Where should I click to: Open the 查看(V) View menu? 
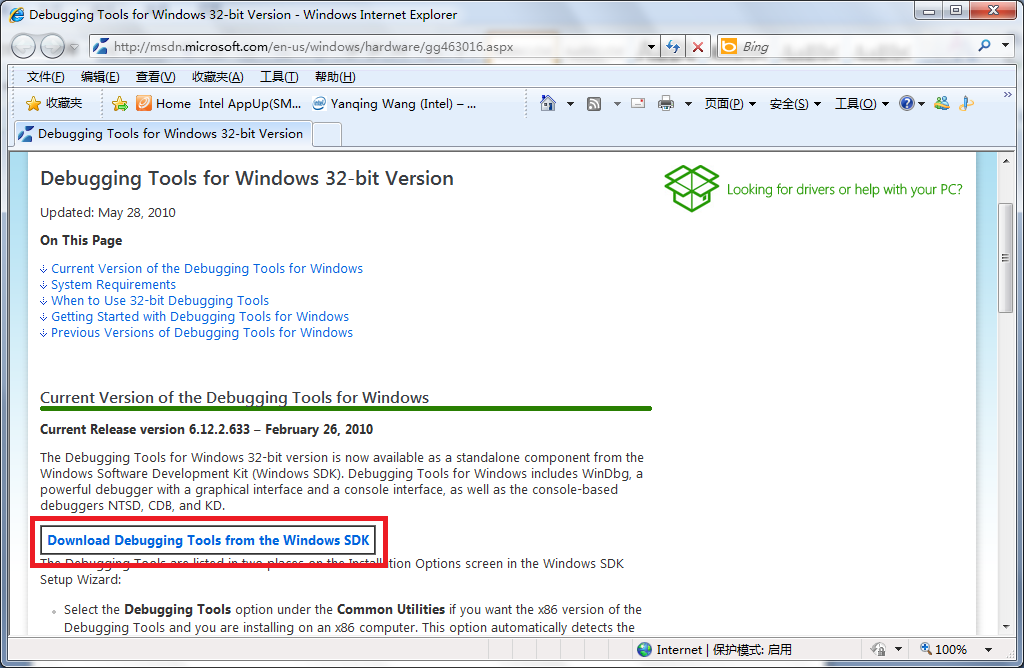point(155,77)
